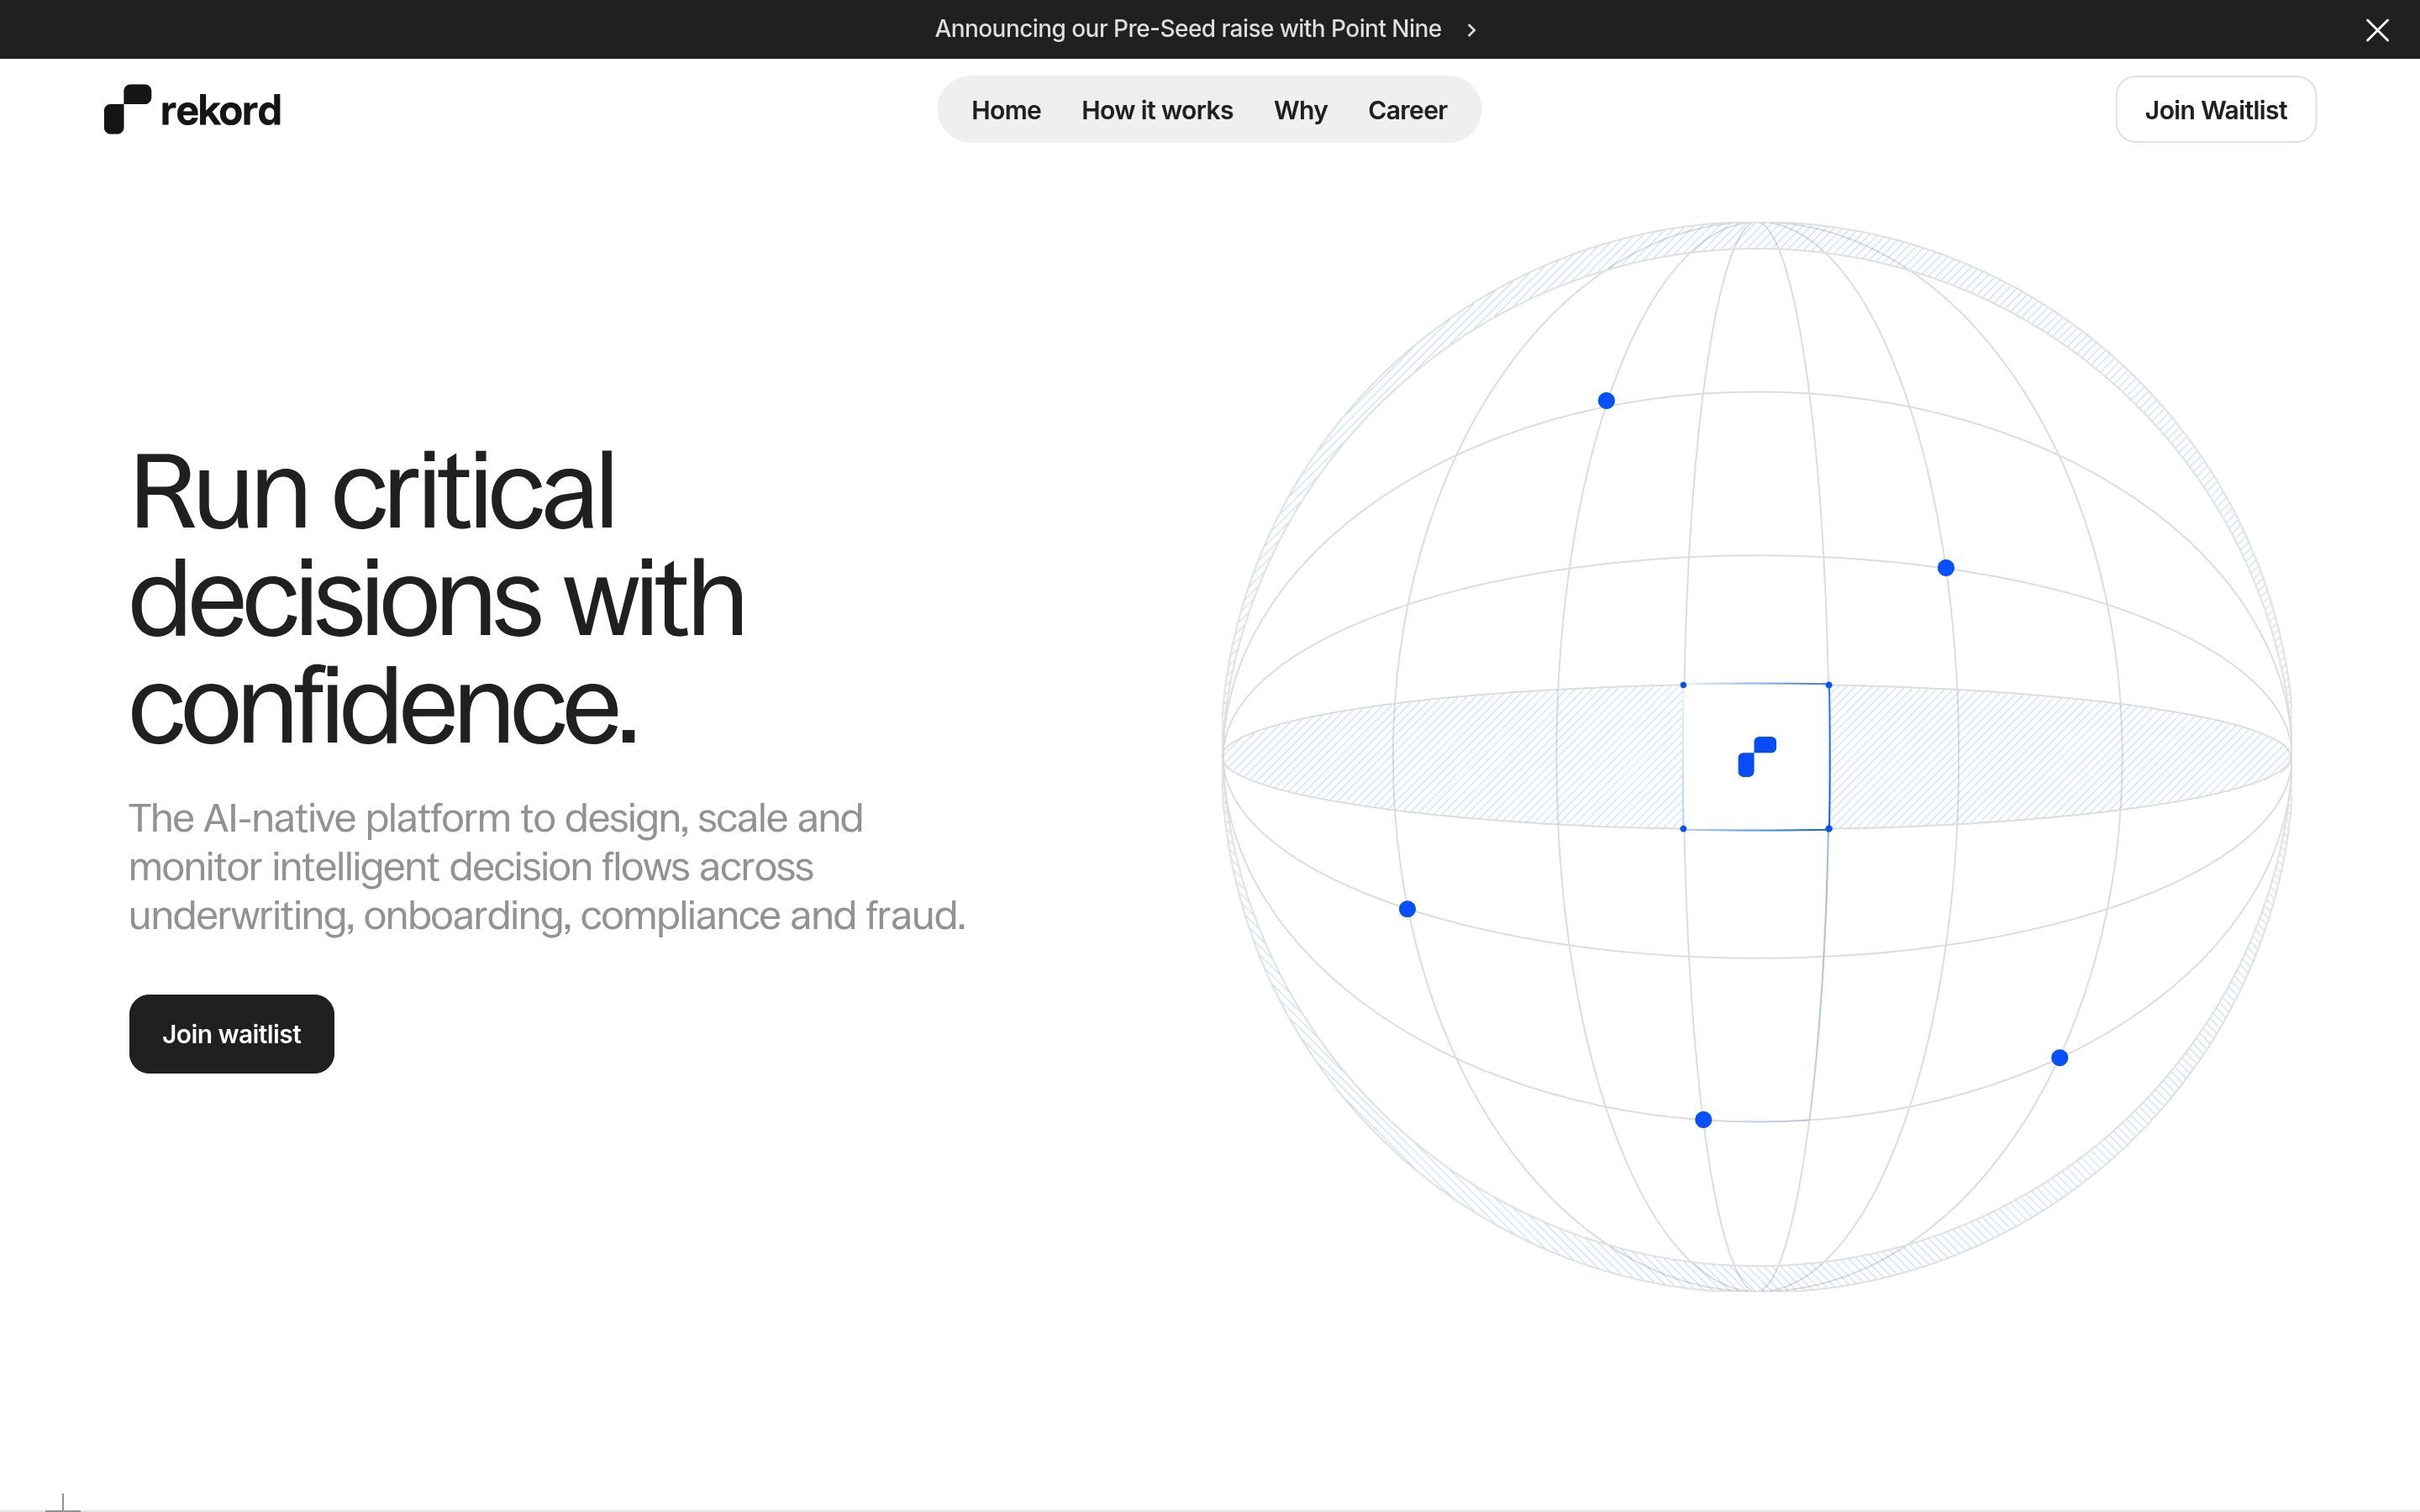
Task: Go to the Home nav item
Action: (1005, 110)
